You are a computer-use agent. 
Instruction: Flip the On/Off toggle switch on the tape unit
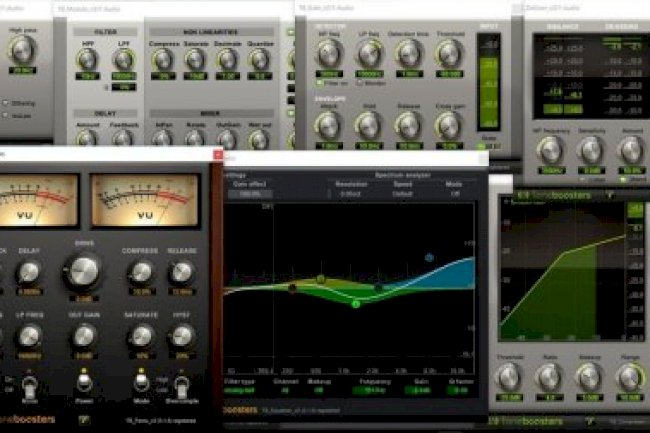[x=29, y=385]
